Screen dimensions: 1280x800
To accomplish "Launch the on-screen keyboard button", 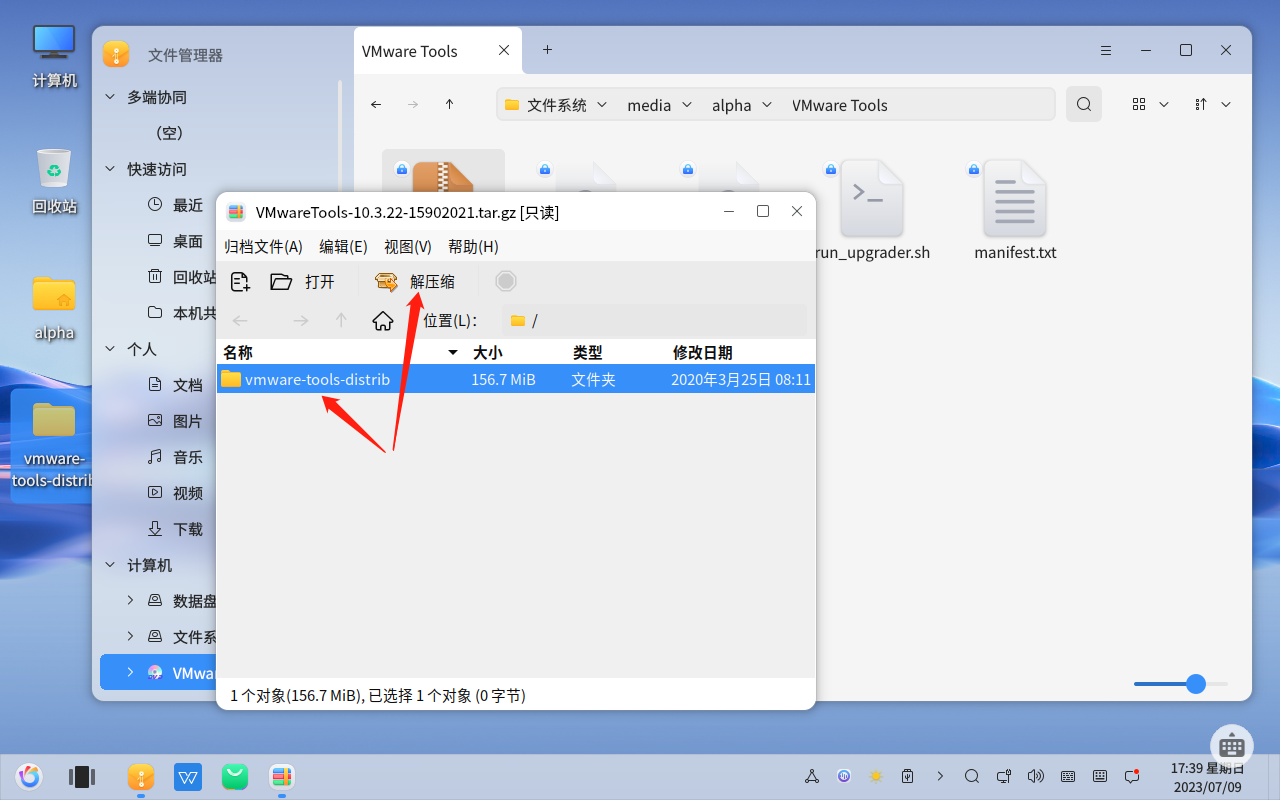I will (1232, 746).
